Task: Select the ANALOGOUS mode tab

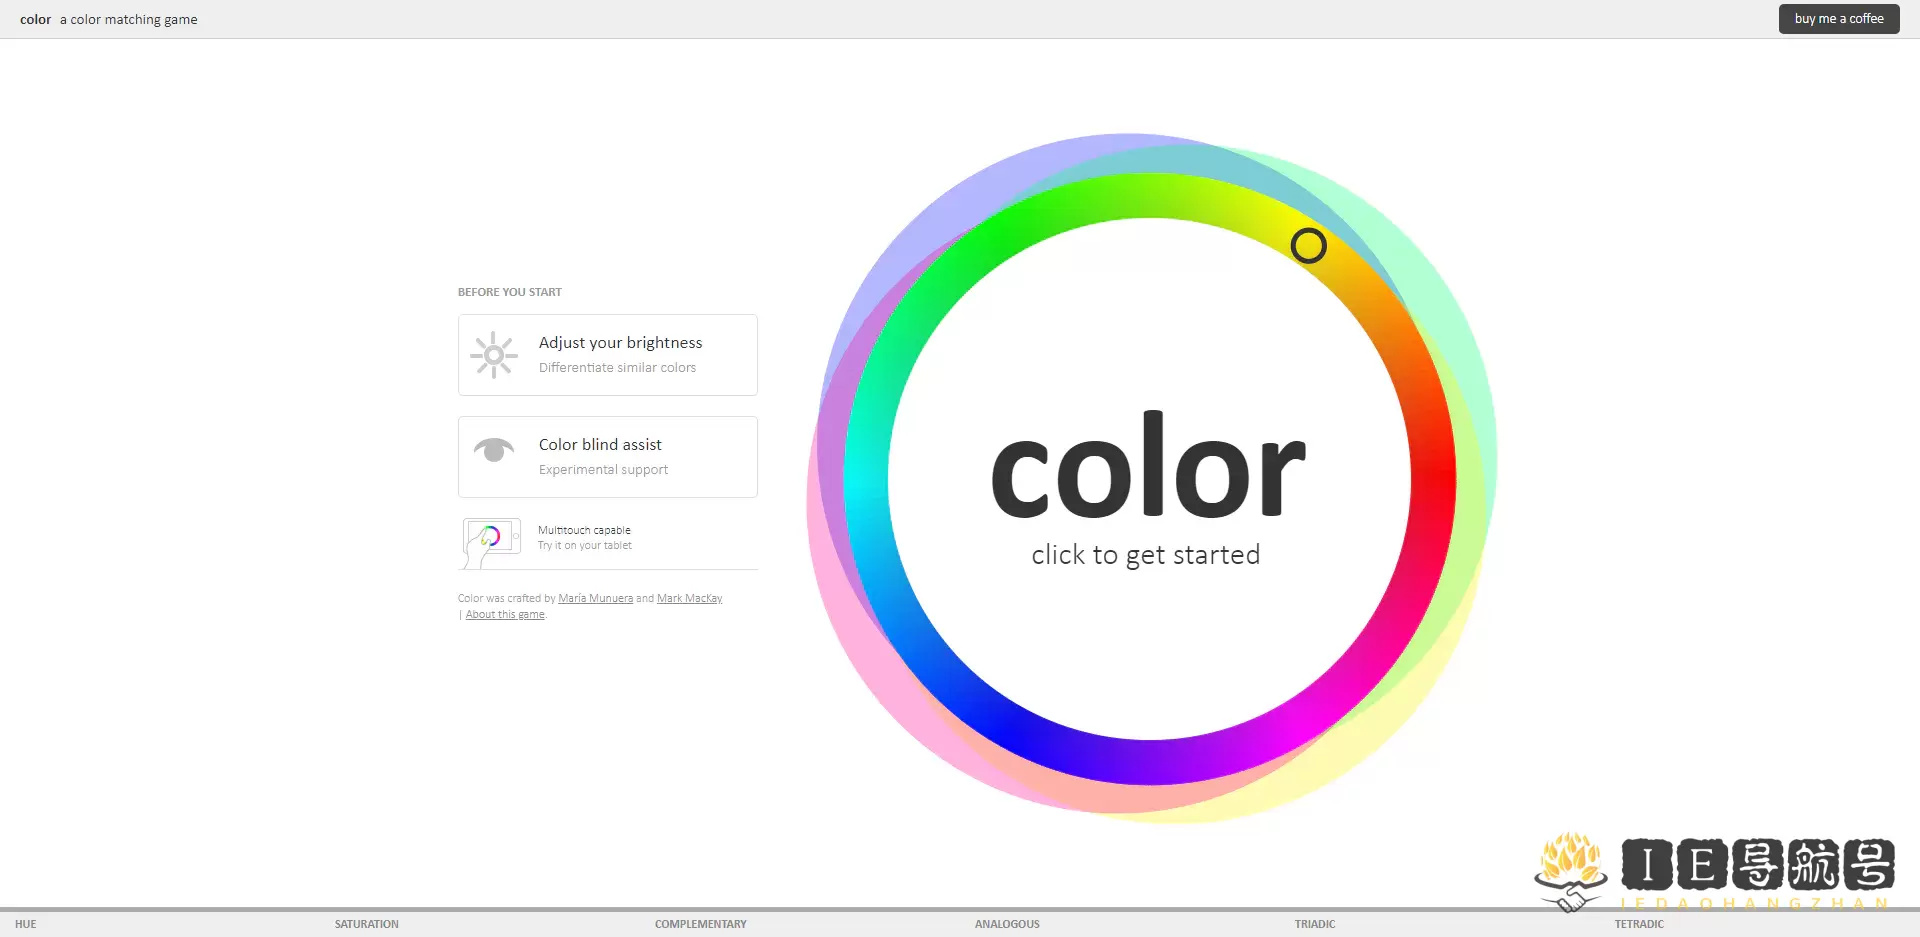Action: (1007, 924)
